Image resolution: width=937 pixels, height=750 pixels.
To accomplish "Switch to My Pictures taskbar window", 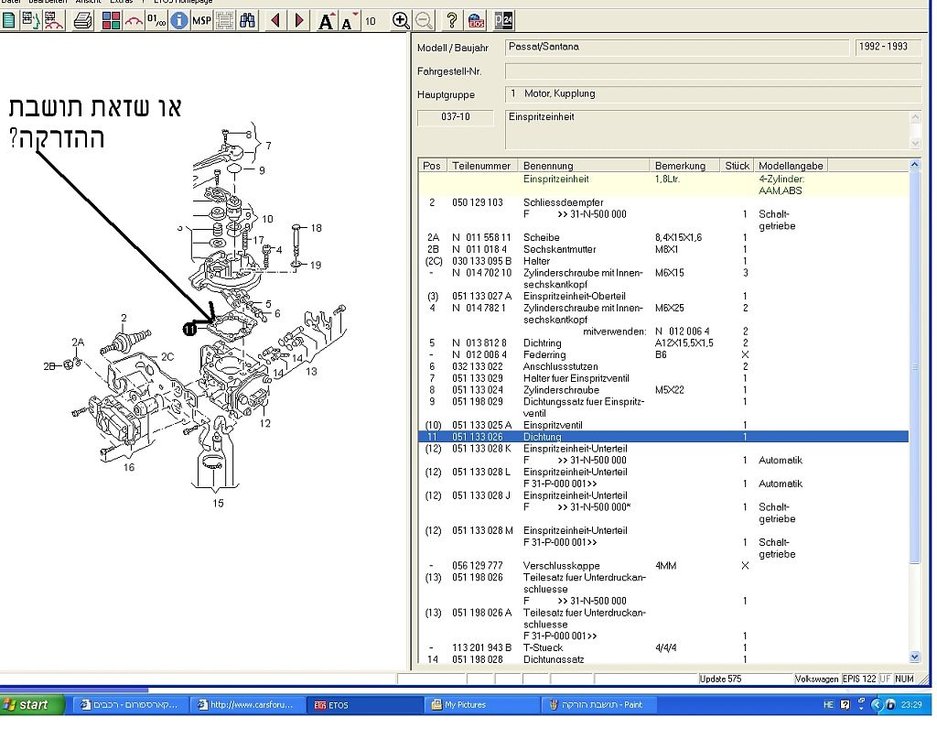I will 480,705.
